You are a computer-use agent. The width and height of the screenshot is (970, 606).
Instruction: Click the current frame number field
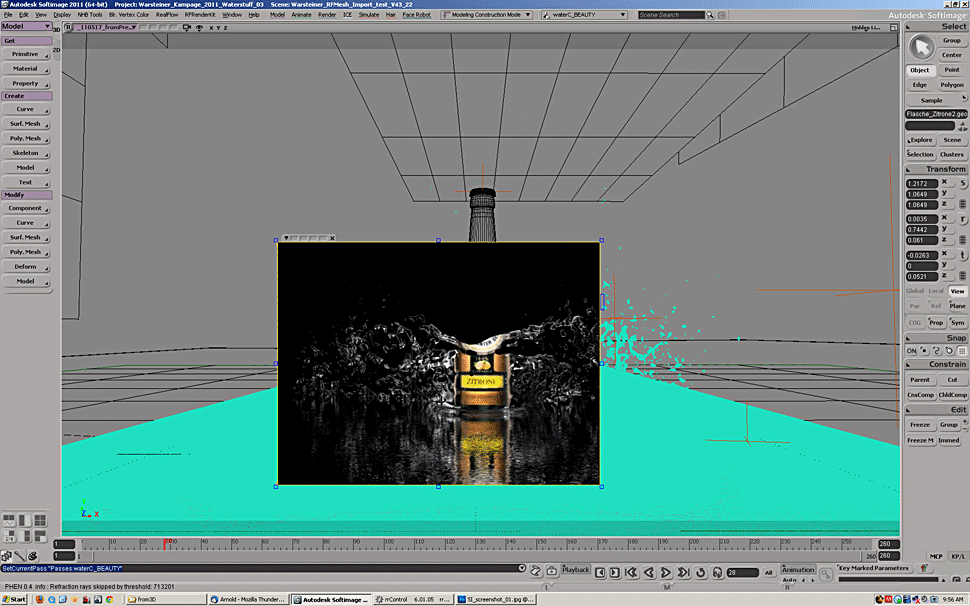(742, 573)
